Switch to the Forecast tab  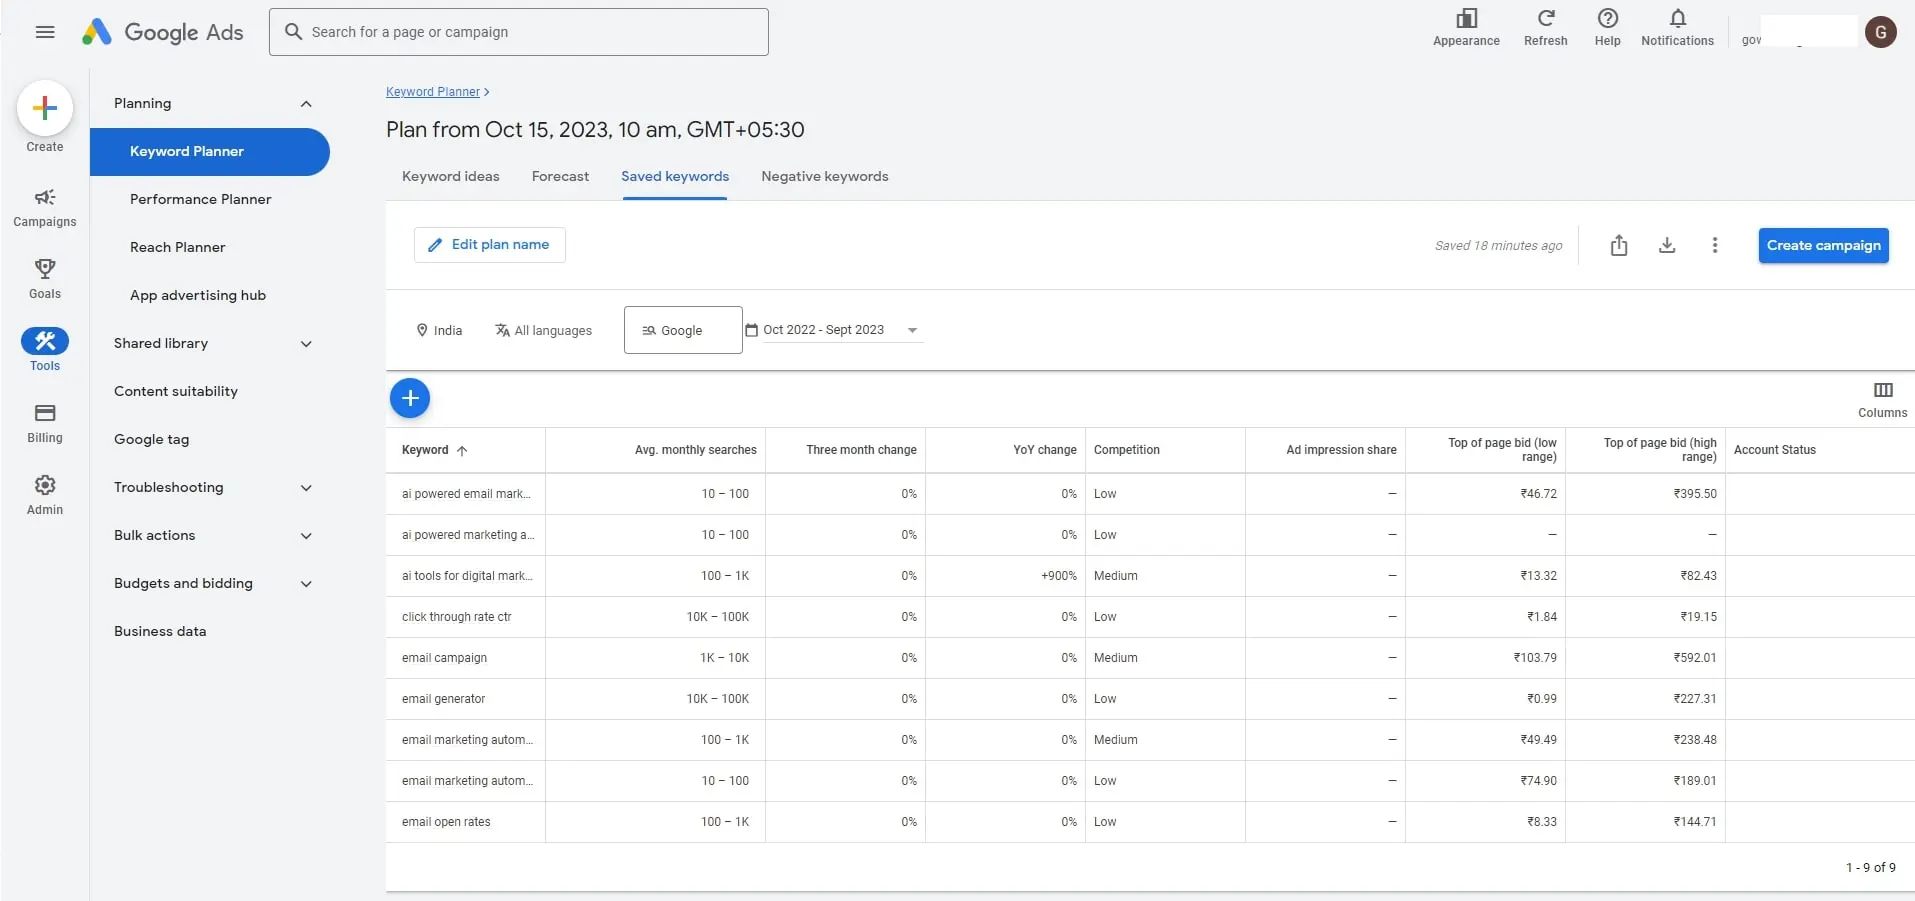(x=560, y=176)
